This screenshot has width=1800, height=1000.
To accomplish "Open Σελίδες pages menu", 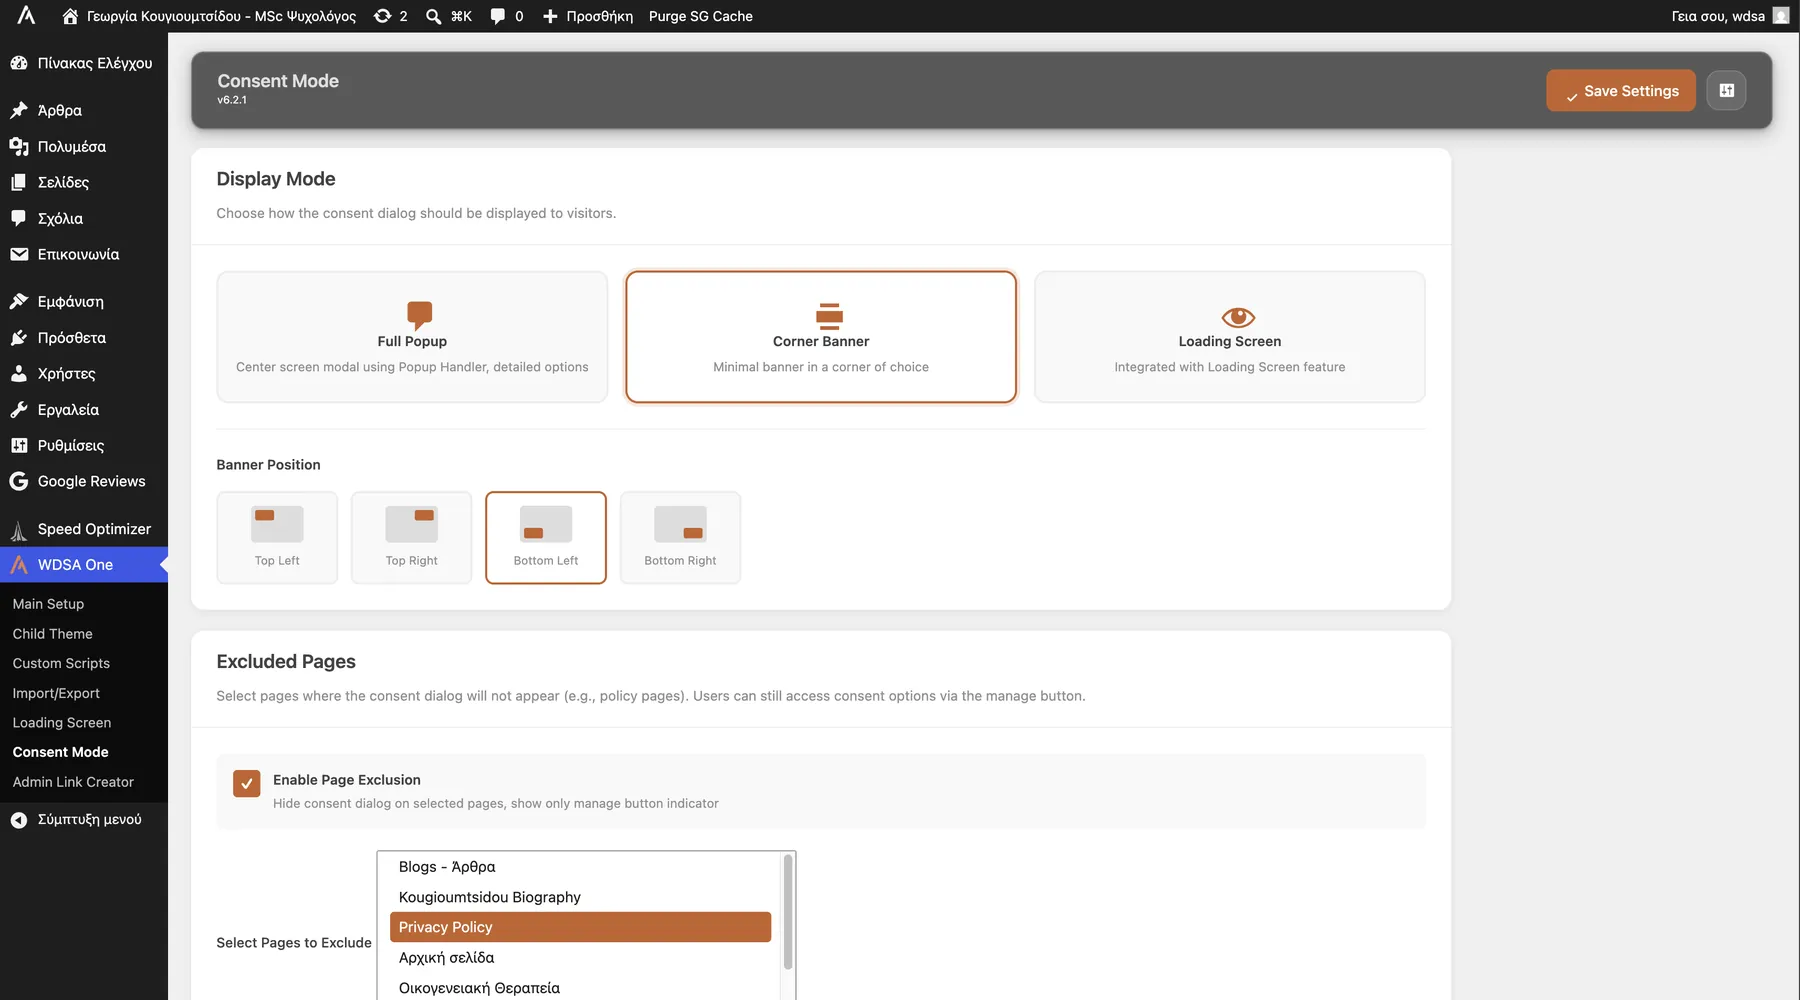I will [84, 182].
